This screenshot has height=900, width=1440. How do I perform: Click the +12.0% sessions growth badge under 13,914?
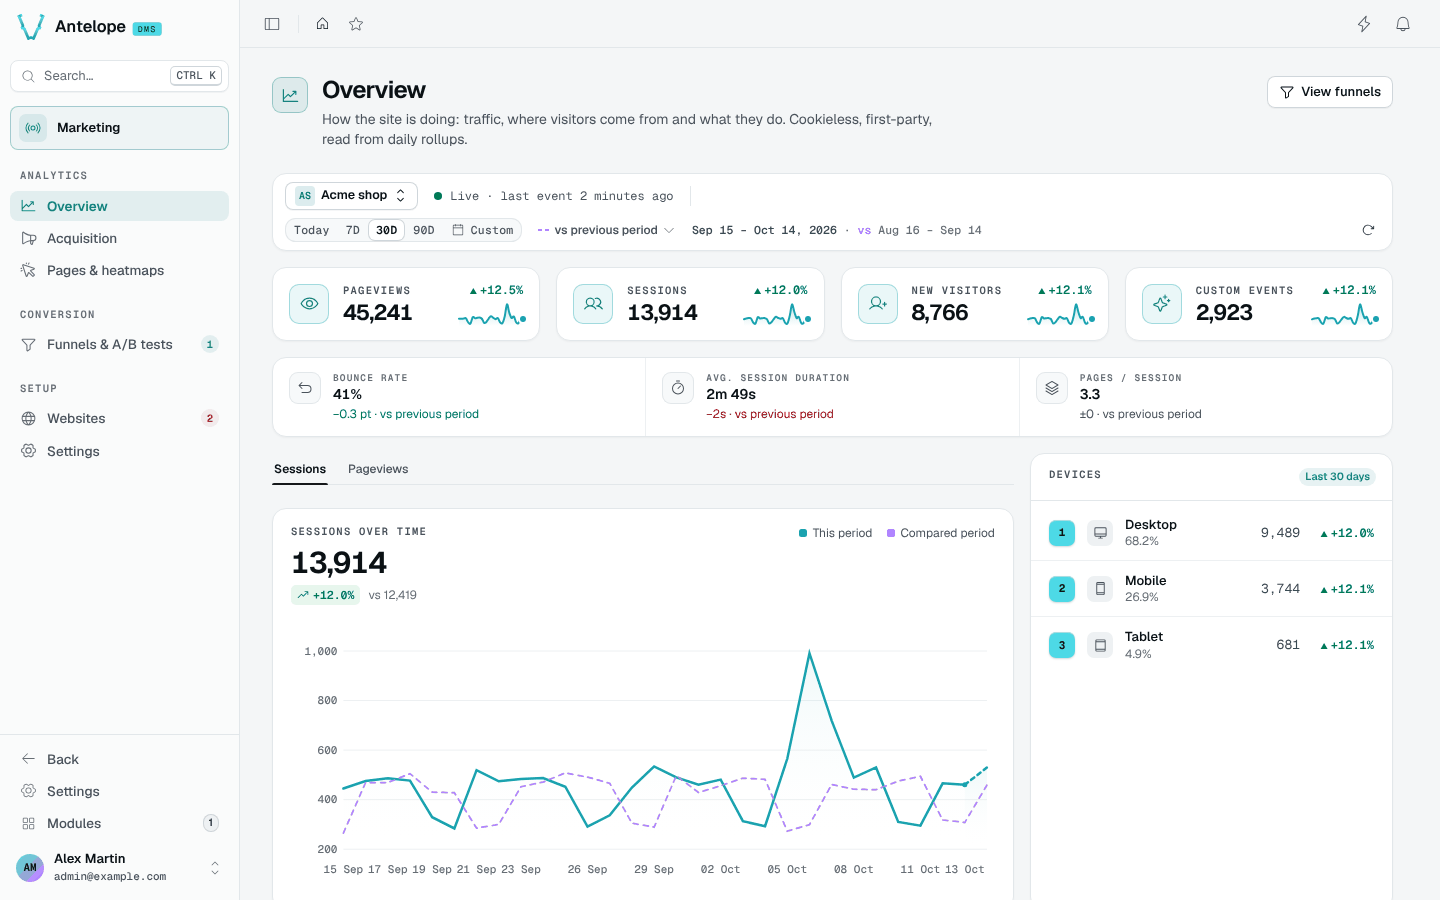[x=325, y=595]
